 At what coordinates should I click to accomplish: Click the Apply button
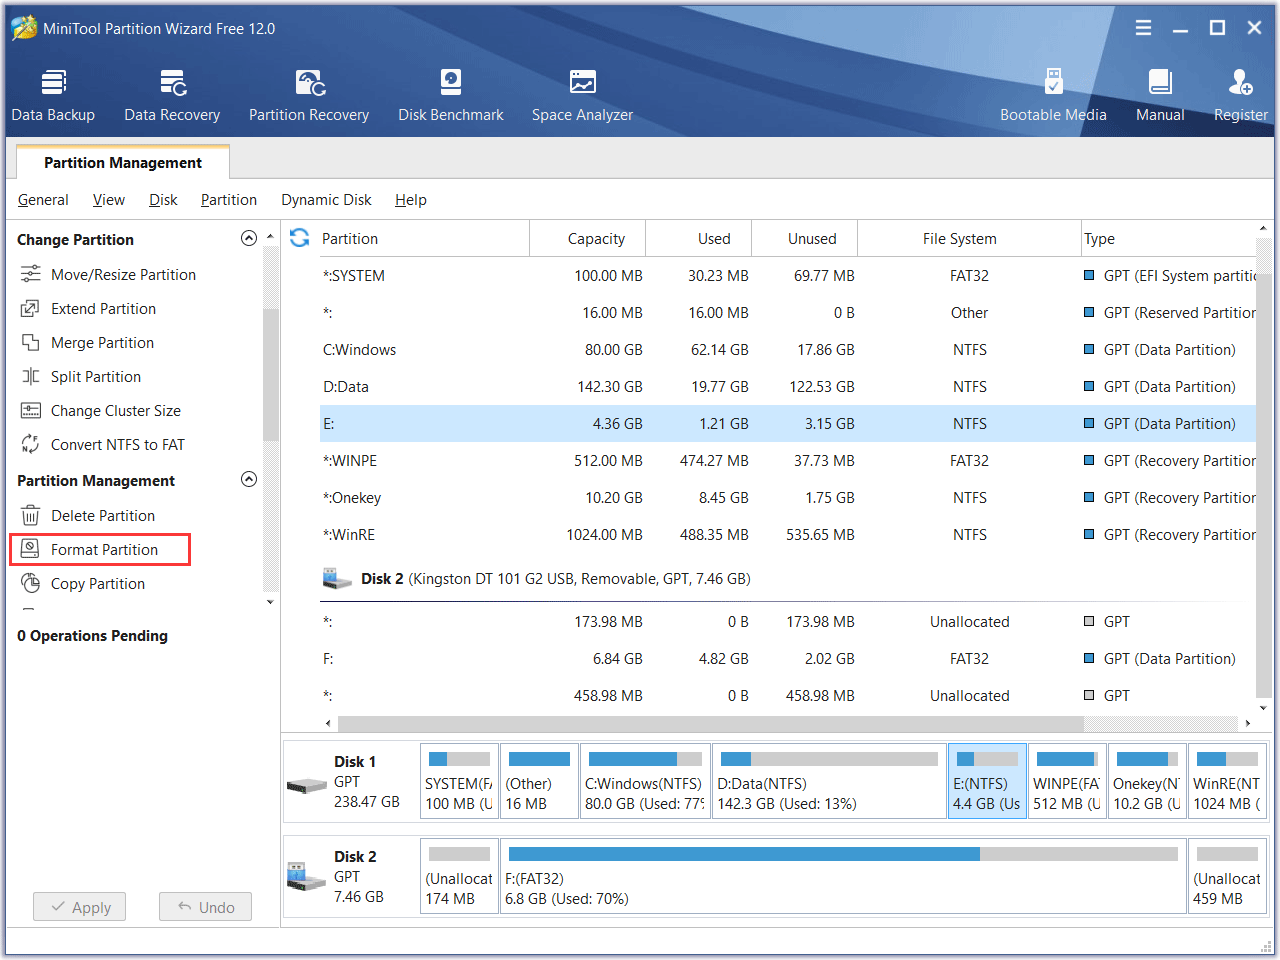click(79, 907)
